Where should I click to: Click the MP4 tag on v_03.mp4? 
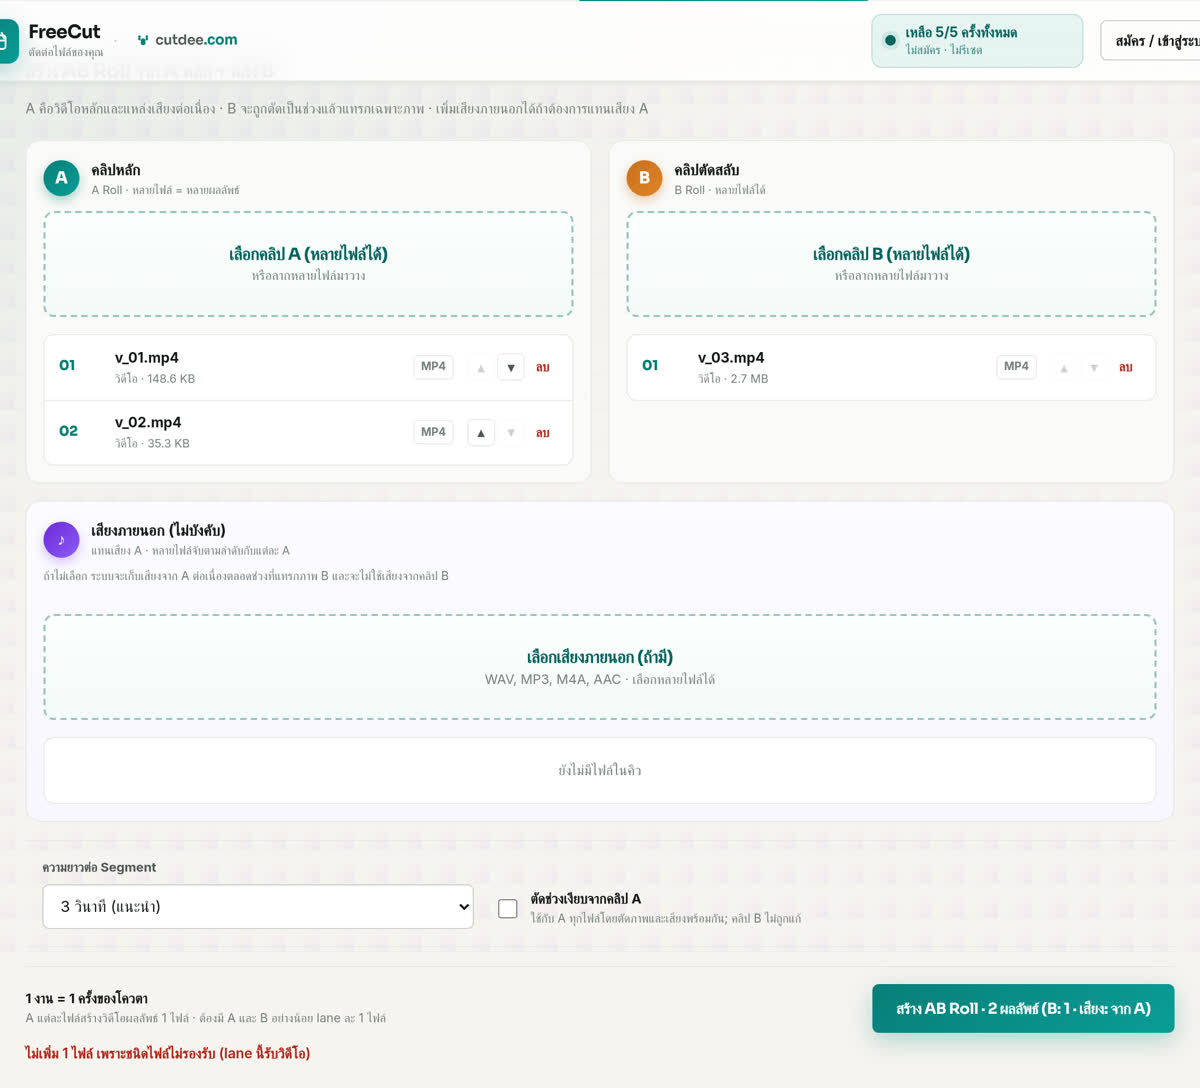click(1016, 367)
